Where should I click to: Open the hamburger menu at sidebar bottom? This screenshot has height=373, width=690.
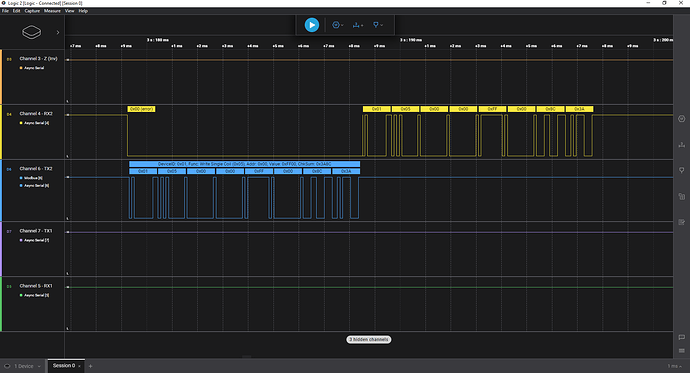pyautogui.click(x=682, y=351)
